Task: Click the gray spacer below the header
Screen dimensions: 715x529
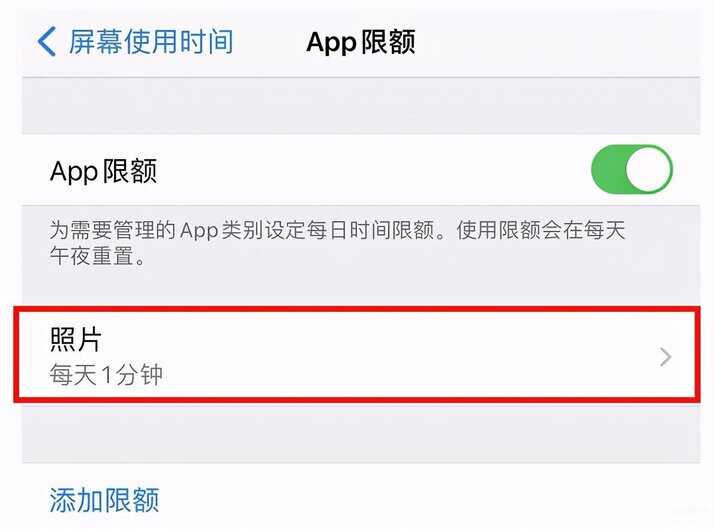Action: point(361,106)
